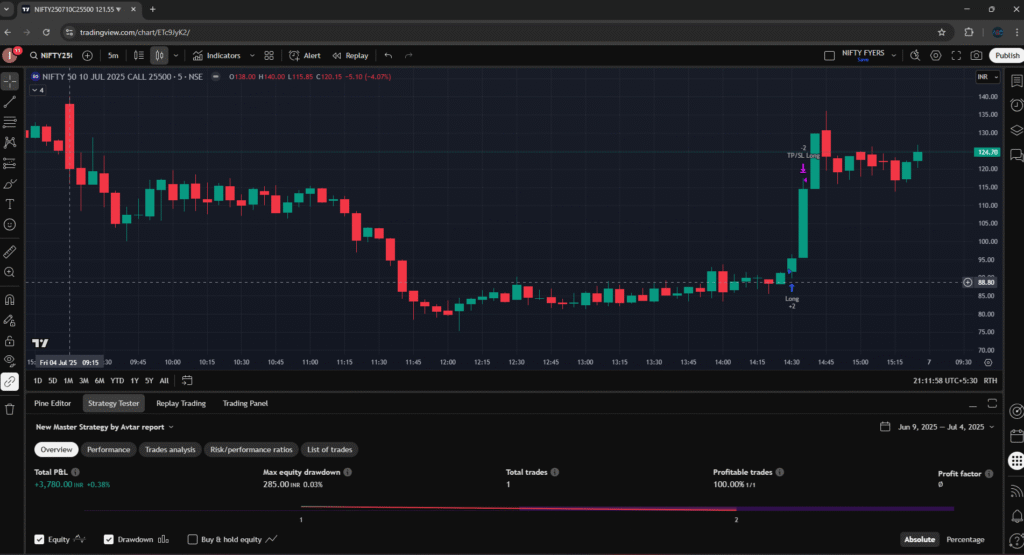Select the Text annotation tool

[x=10, y=204]
